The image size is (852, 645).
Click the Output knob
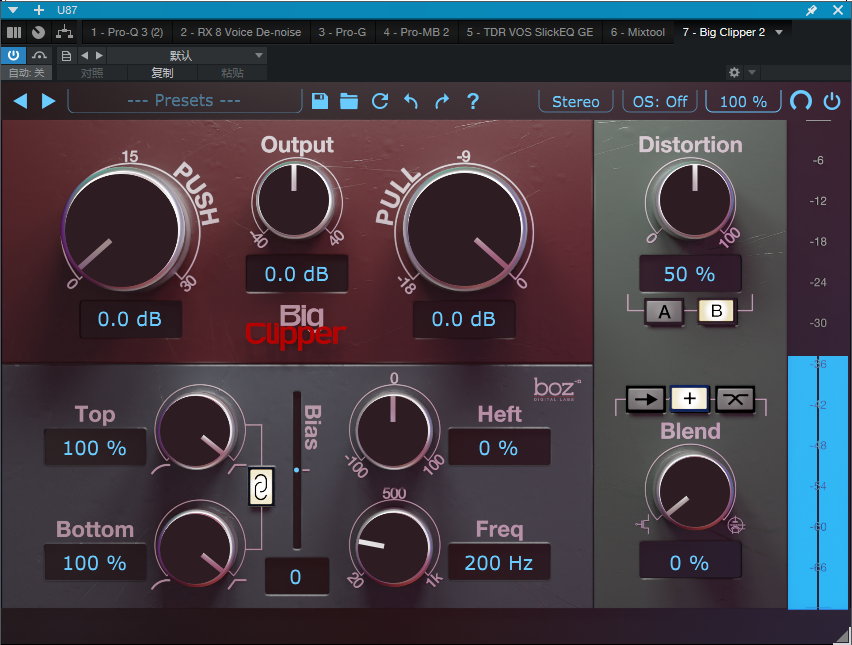click(x=294, y=200)
